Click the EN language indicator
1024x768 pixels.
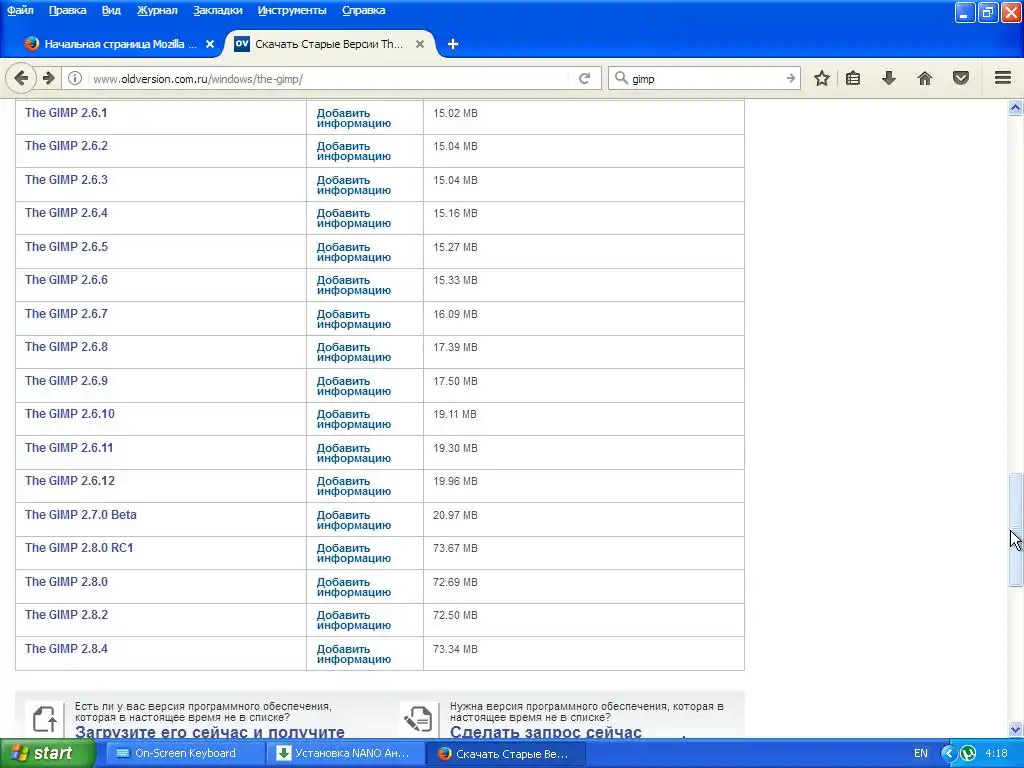point(920,754)
